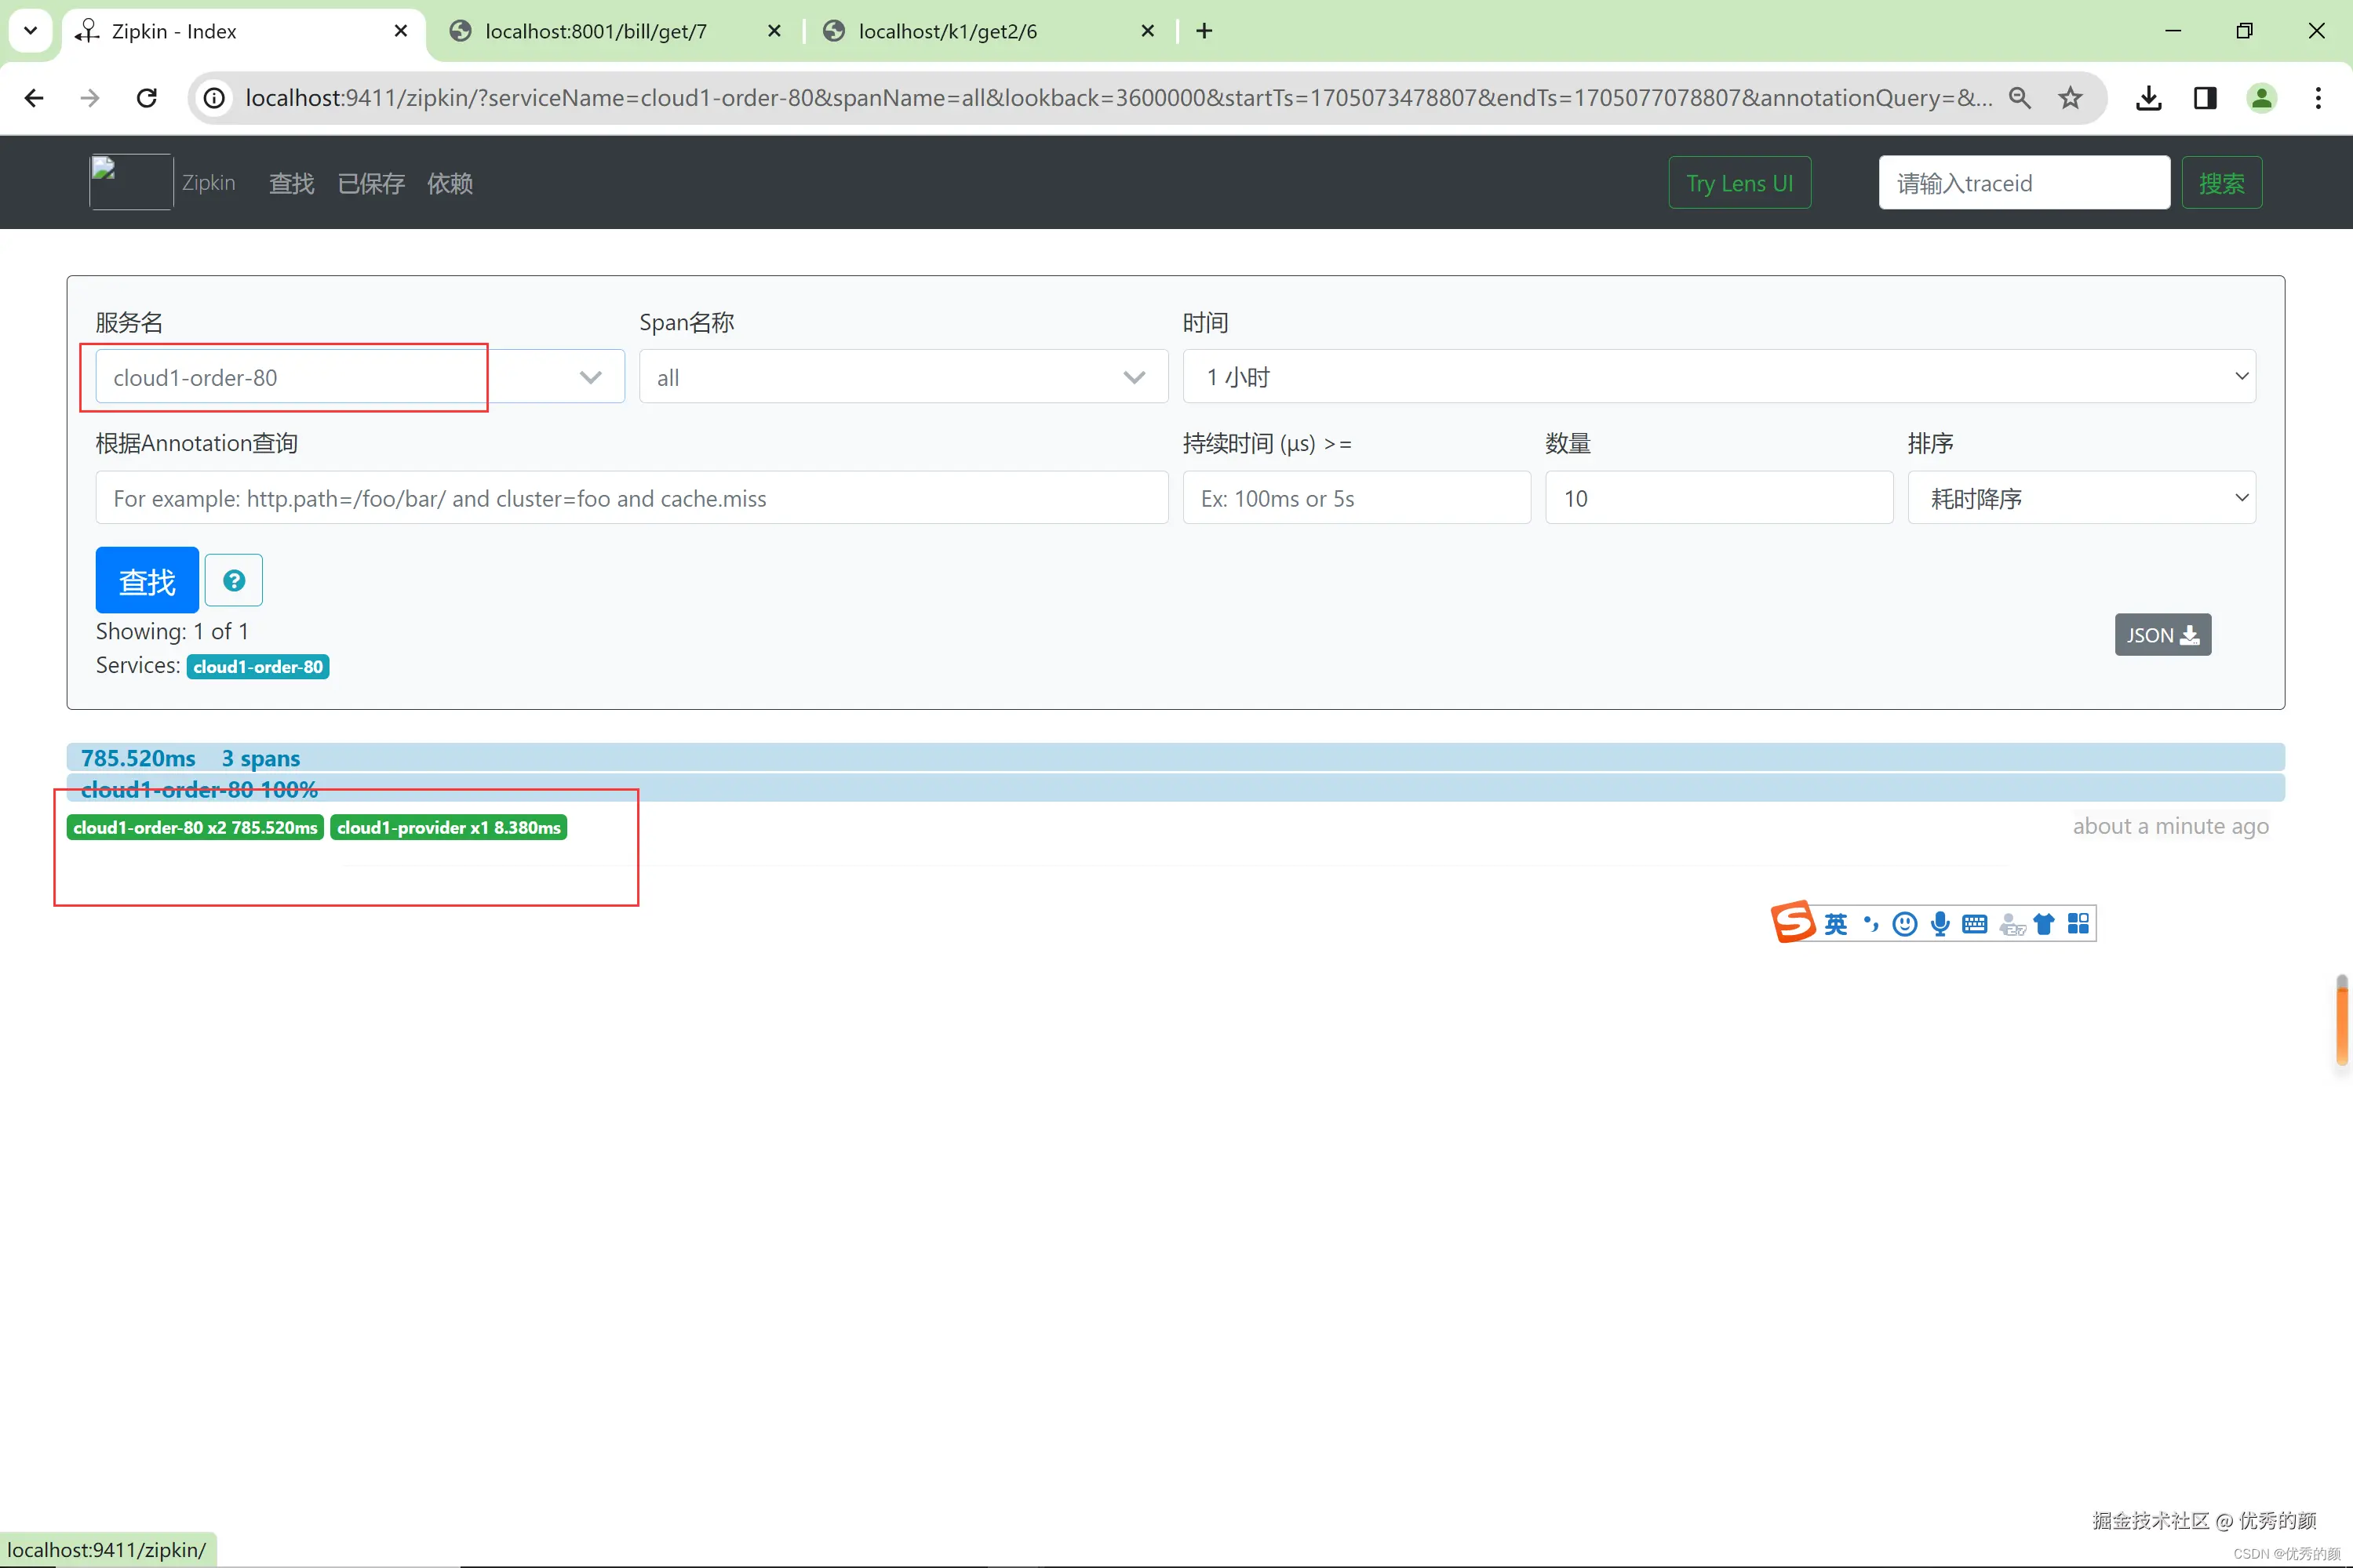Click the traceid search input field

click(x=2023, y=183)
